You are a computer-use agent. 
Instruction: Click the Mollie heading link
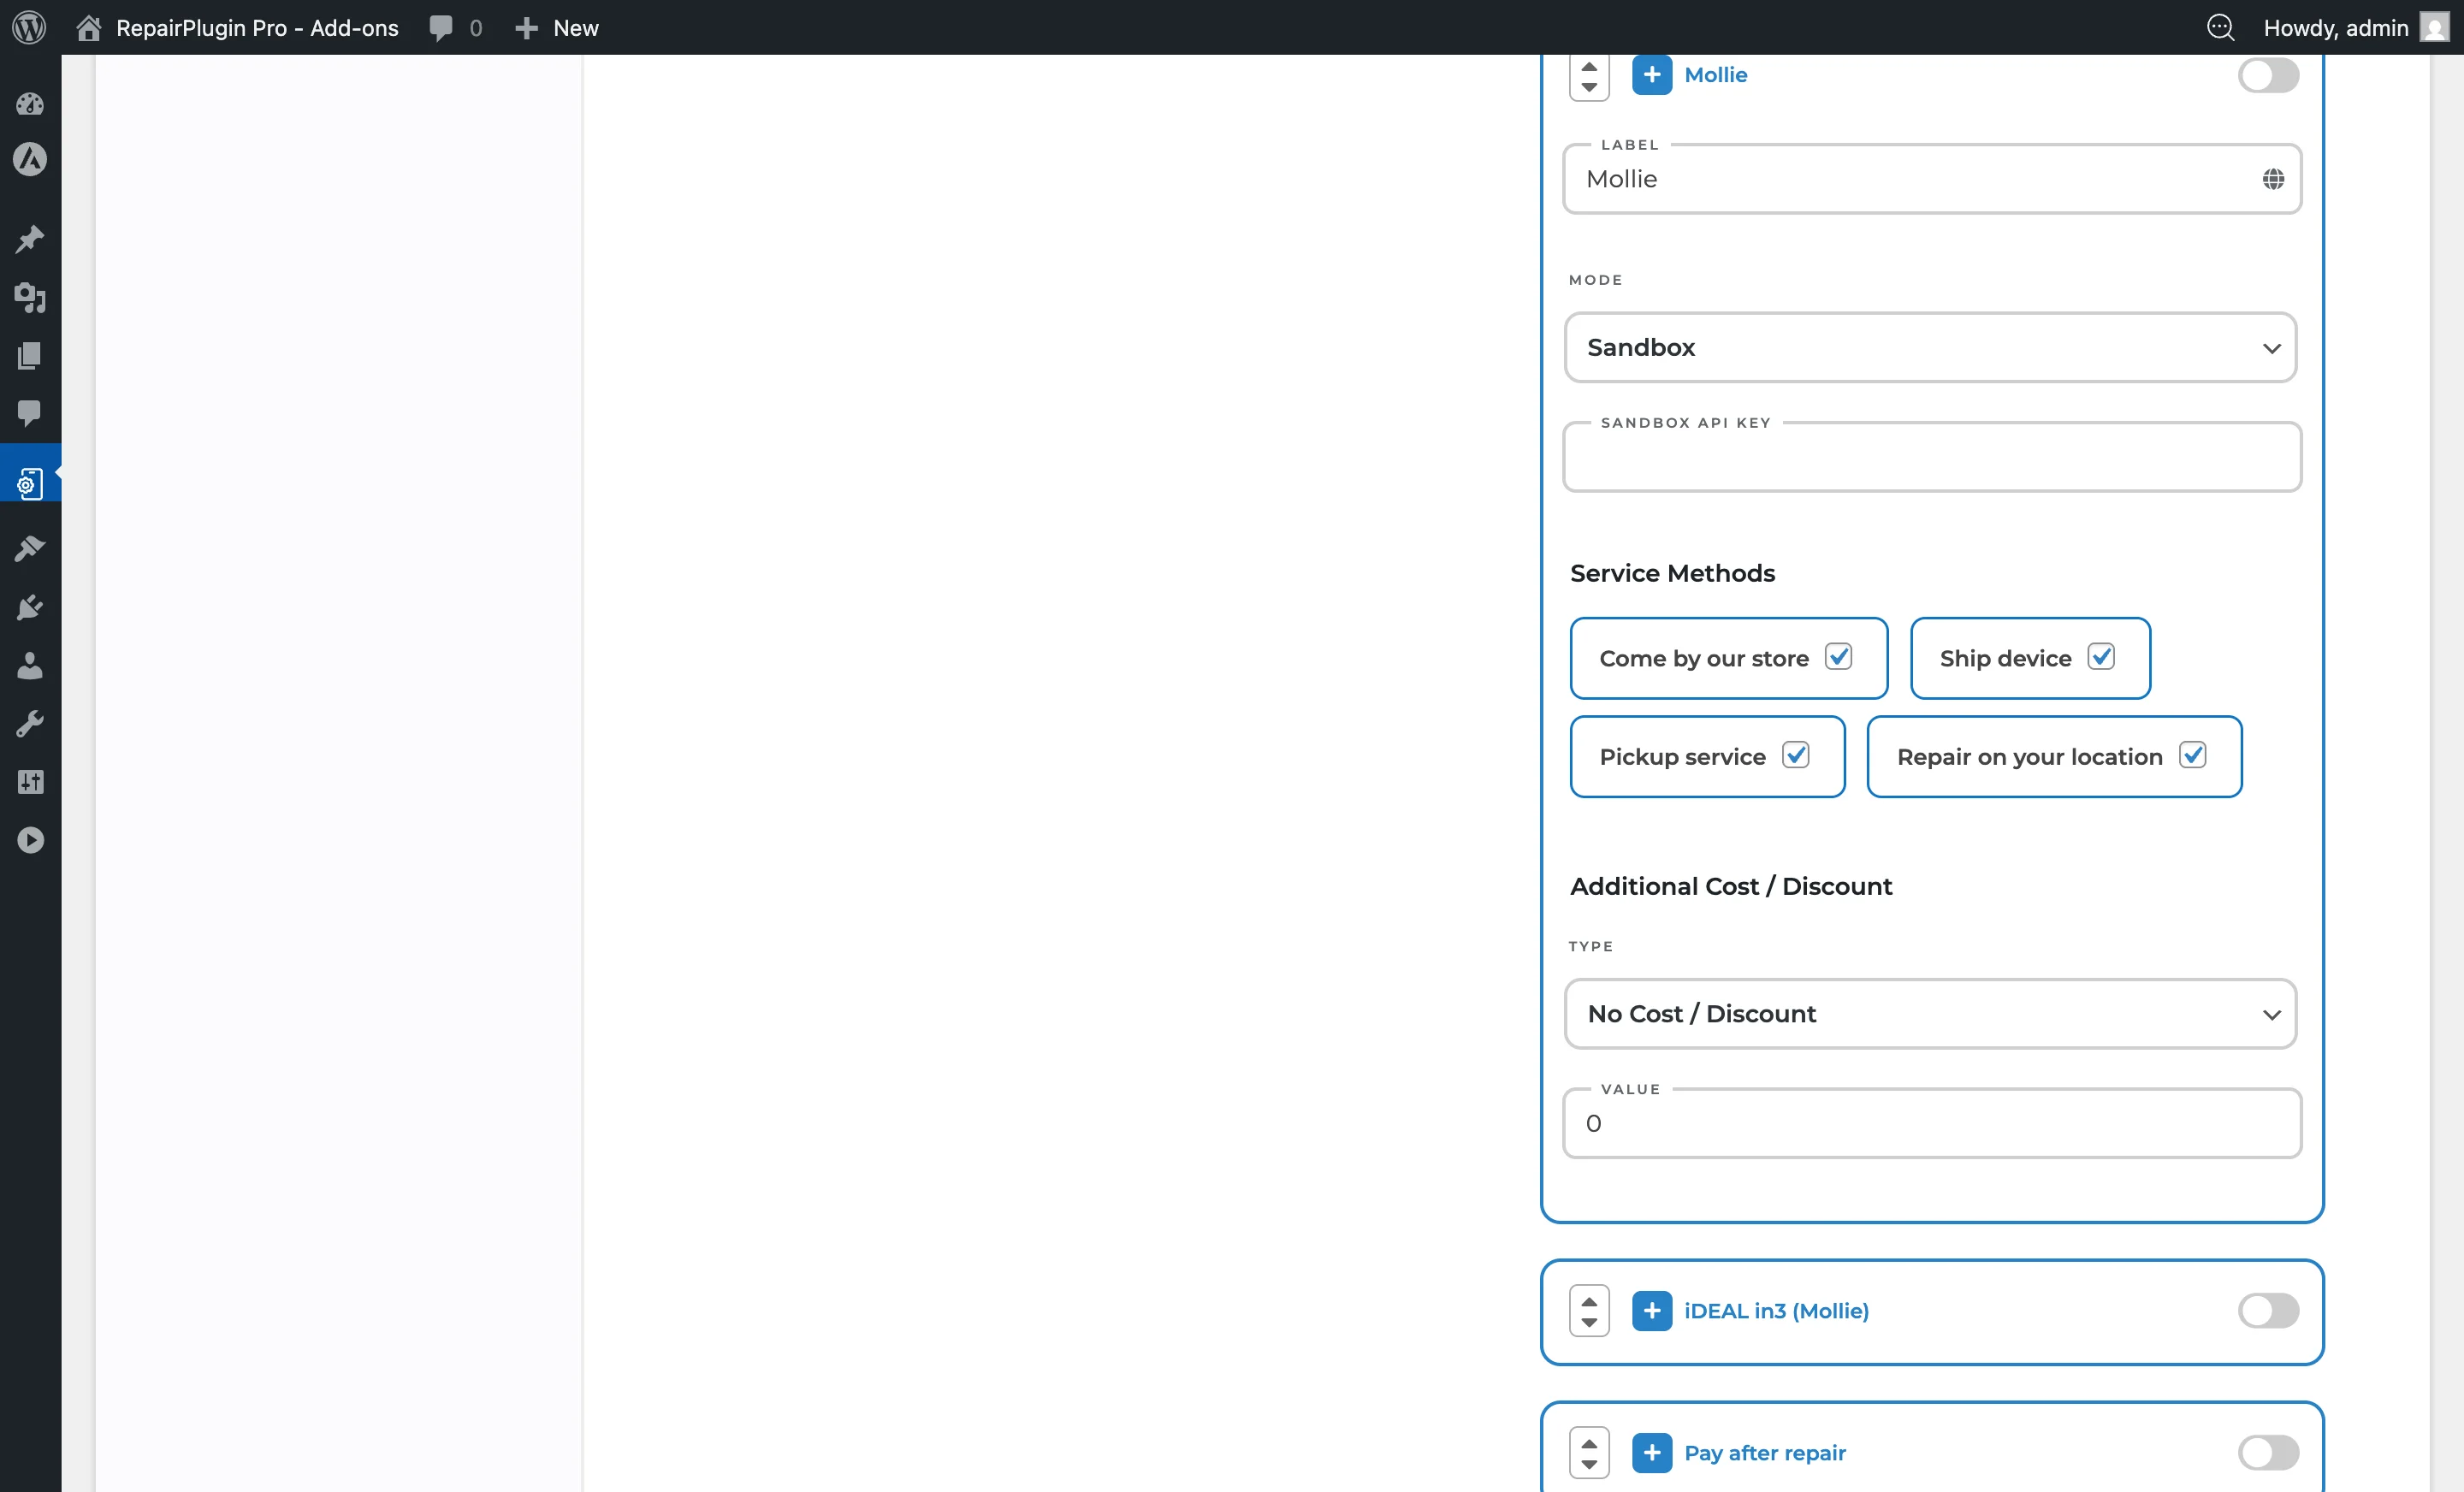pos(1715,74)
